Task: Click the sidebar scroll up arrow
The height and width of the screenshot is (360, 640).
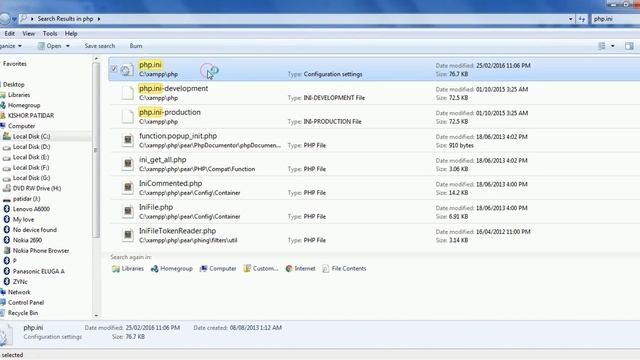Action: [x=96, y=59]
